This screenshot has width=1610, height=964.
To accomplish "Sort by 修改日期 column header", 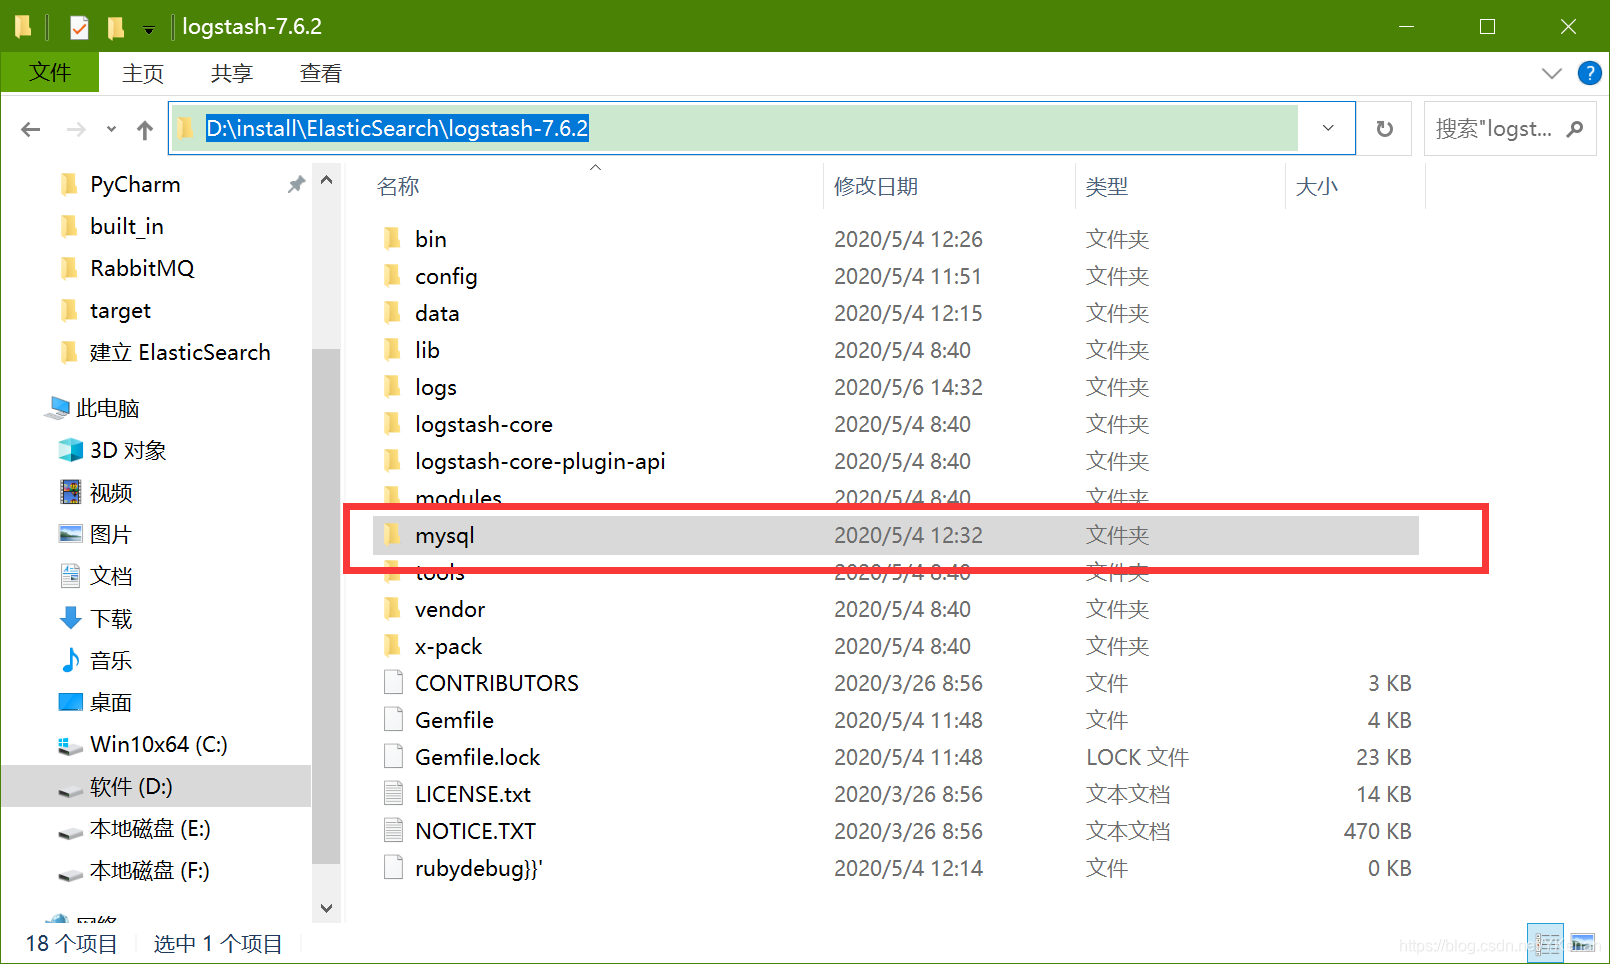I will tap(876, 186).
